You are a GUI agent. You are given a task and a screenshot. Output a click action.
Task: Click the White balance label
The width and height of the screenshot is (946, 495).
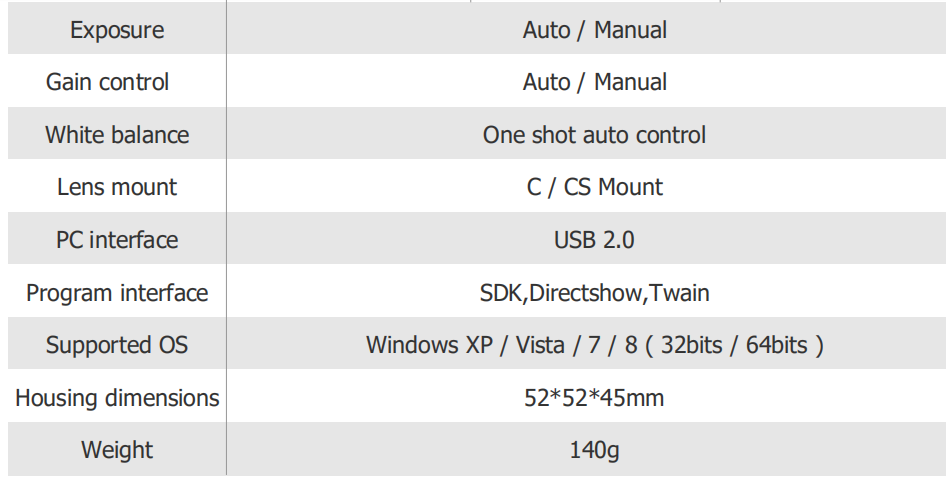116,135
